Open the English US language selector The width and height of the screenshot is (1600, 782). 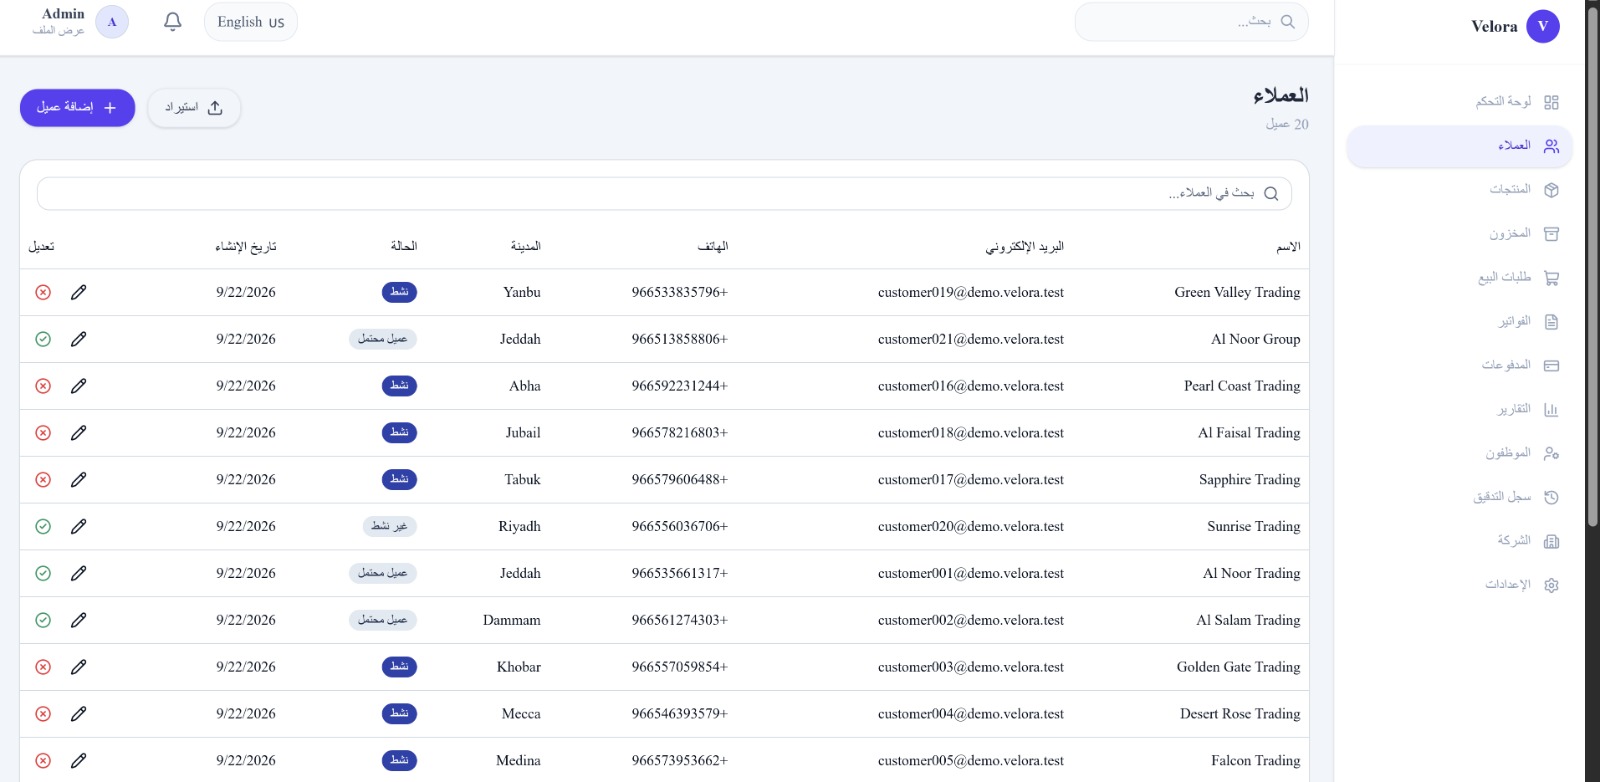(251, 22)
